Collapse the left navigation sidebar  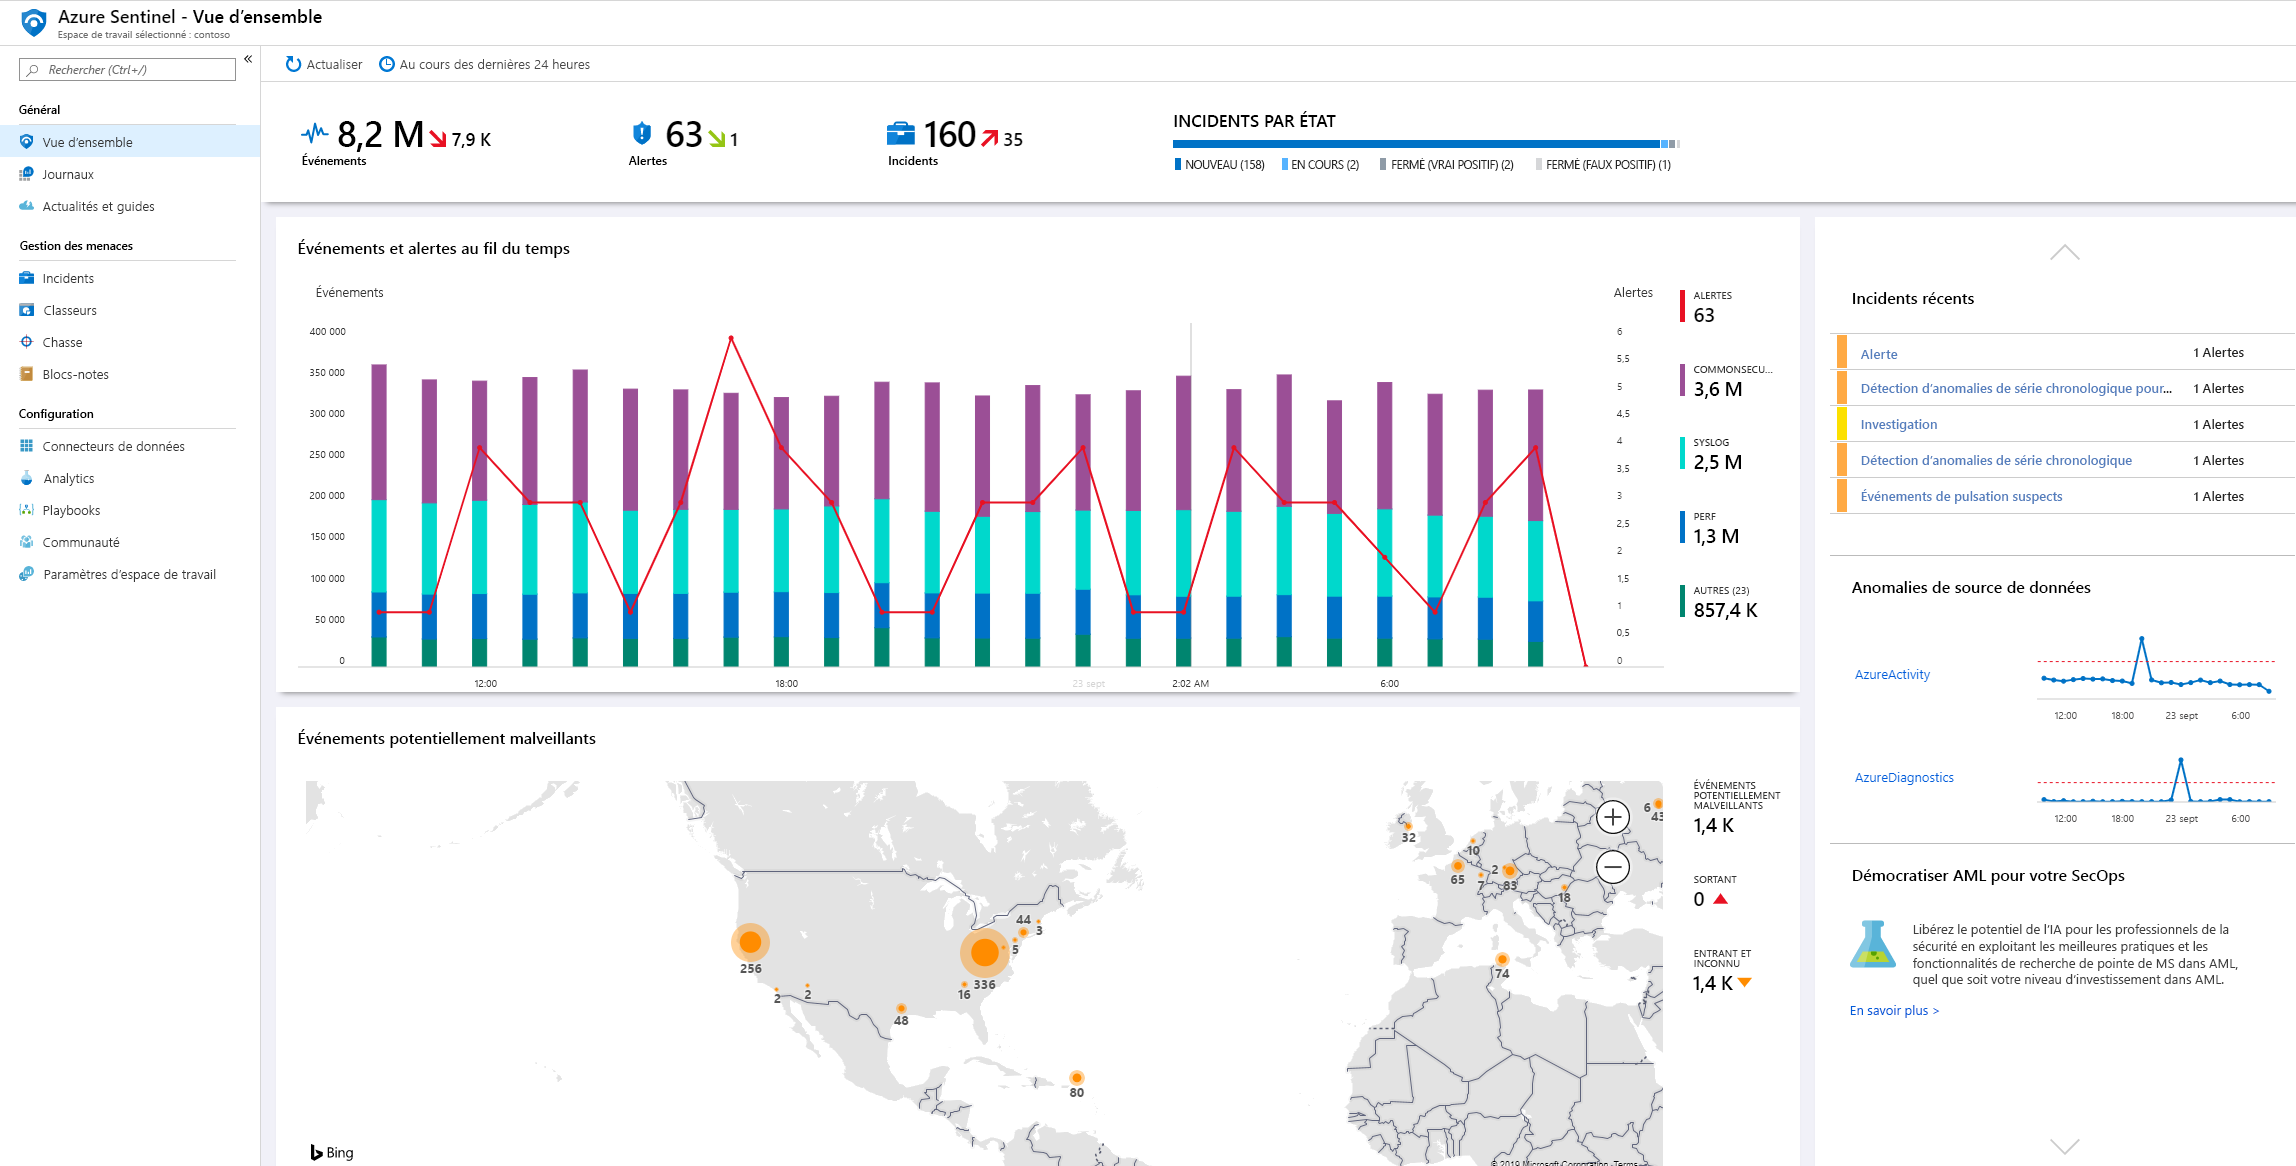click(247, 59)
